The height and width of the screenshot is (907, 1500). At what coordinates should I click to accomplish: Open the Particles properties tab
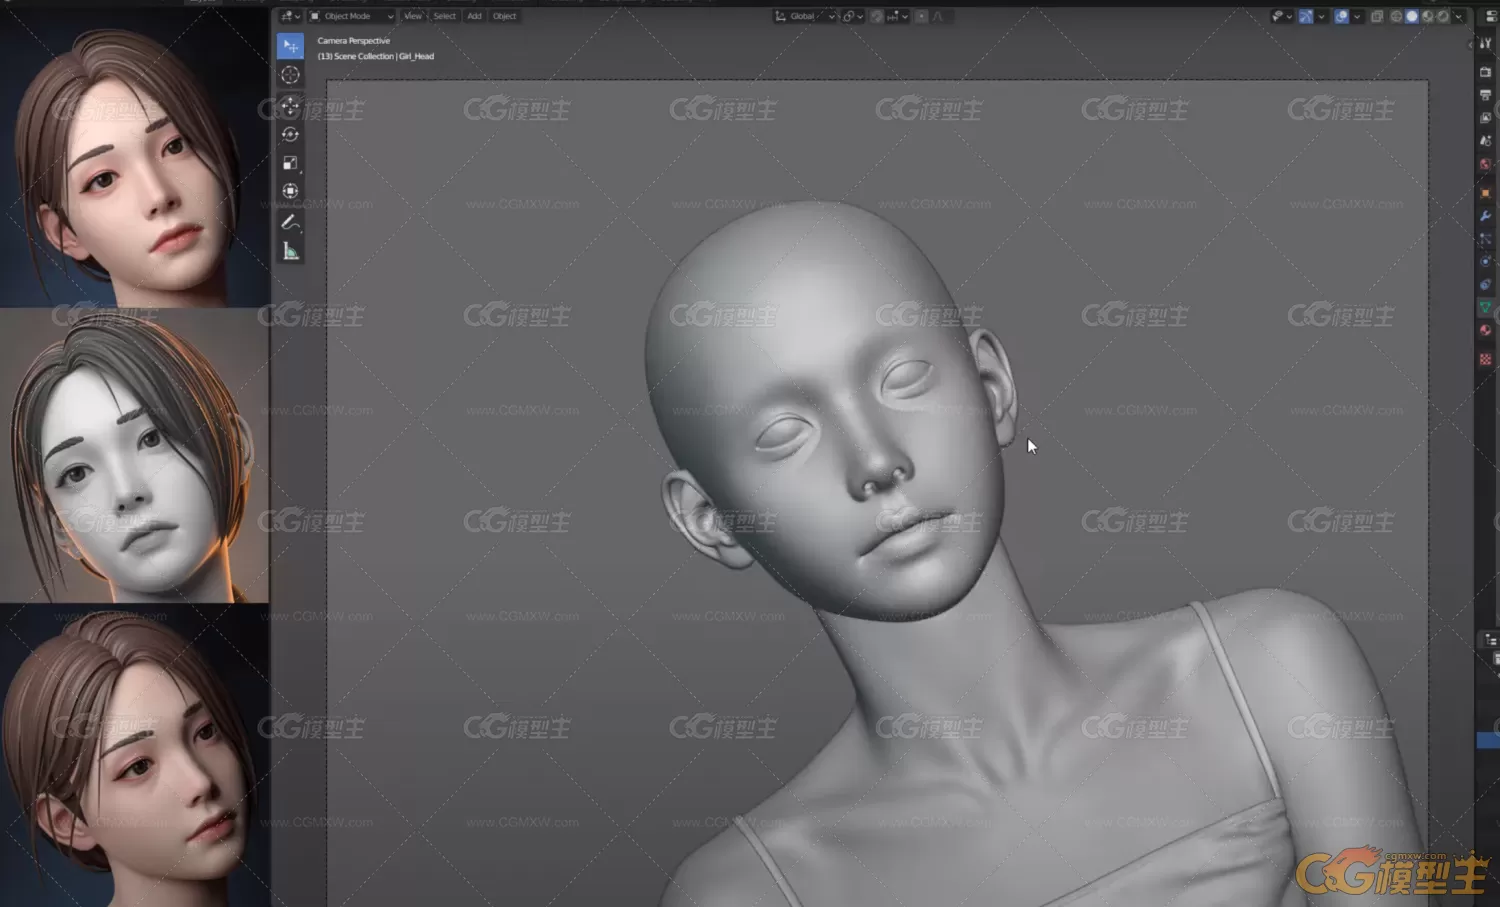(x=1485, y=239)
